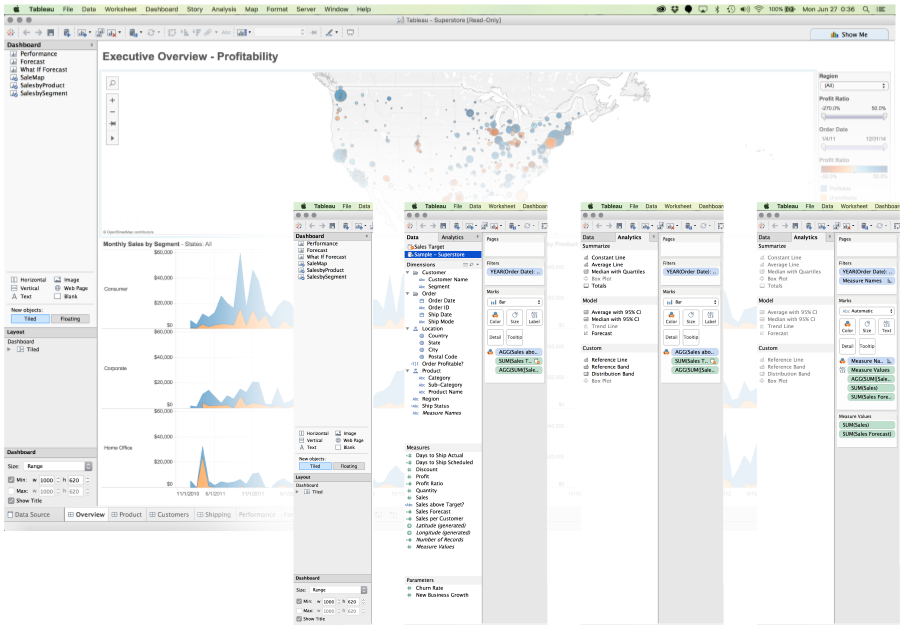The width and height of the screenshot is (901, 625).
Task: Switch to the Product sheet tab
Action: click(126, 515)
